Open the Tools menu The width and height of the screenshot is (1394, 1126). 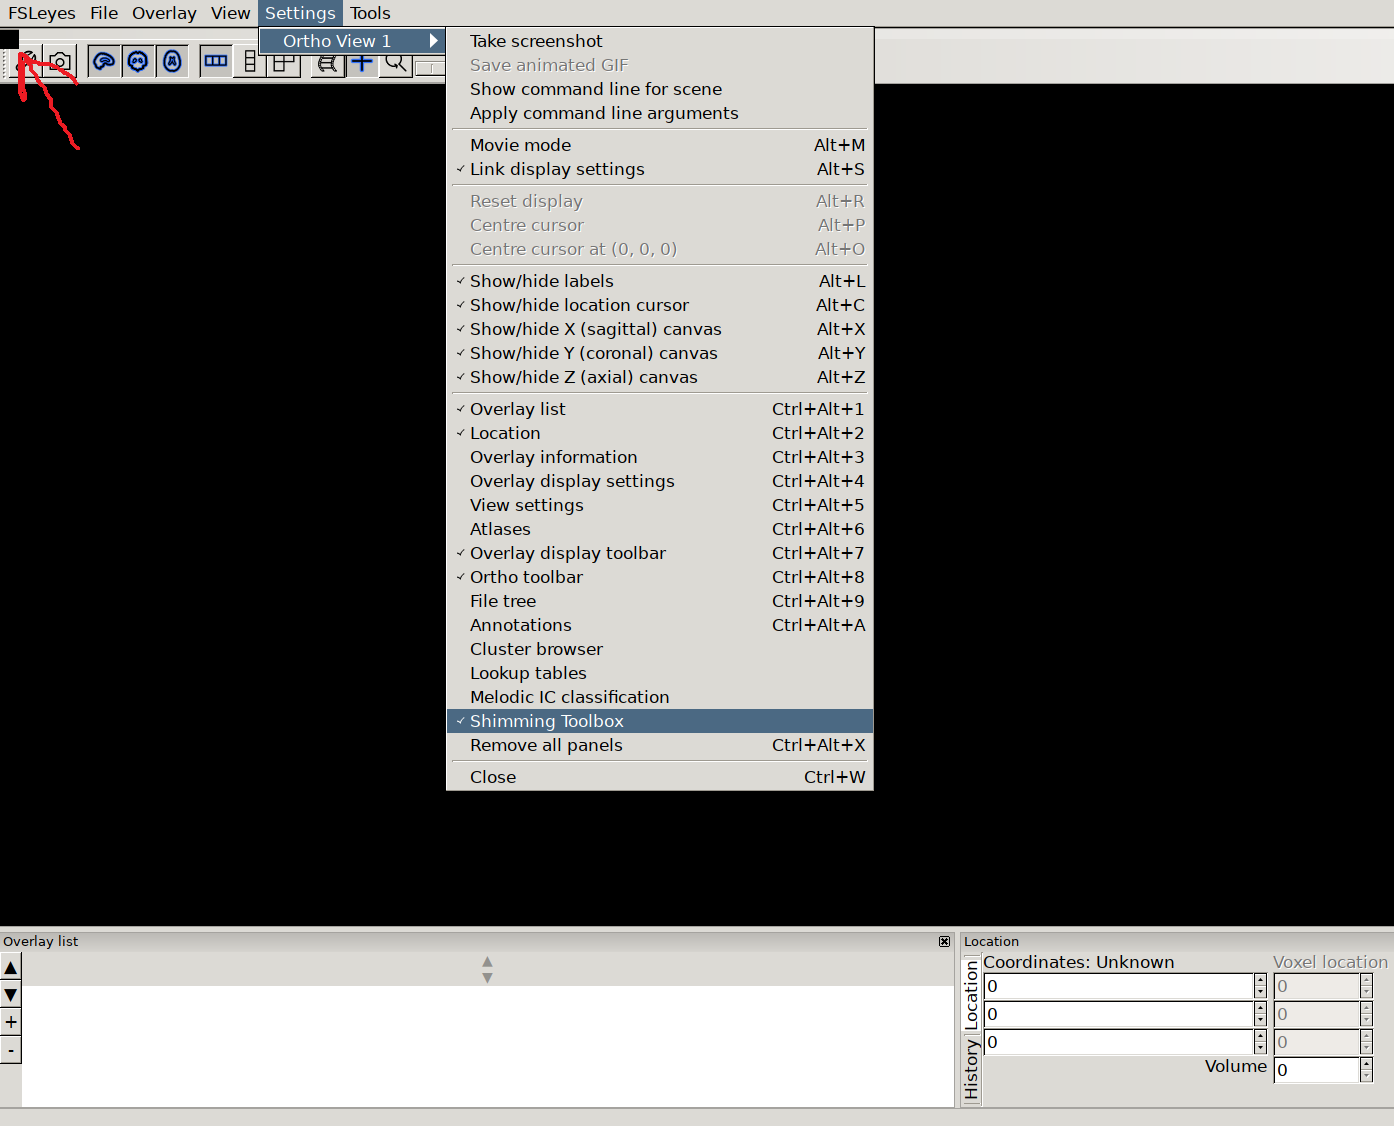coord(370,13)
